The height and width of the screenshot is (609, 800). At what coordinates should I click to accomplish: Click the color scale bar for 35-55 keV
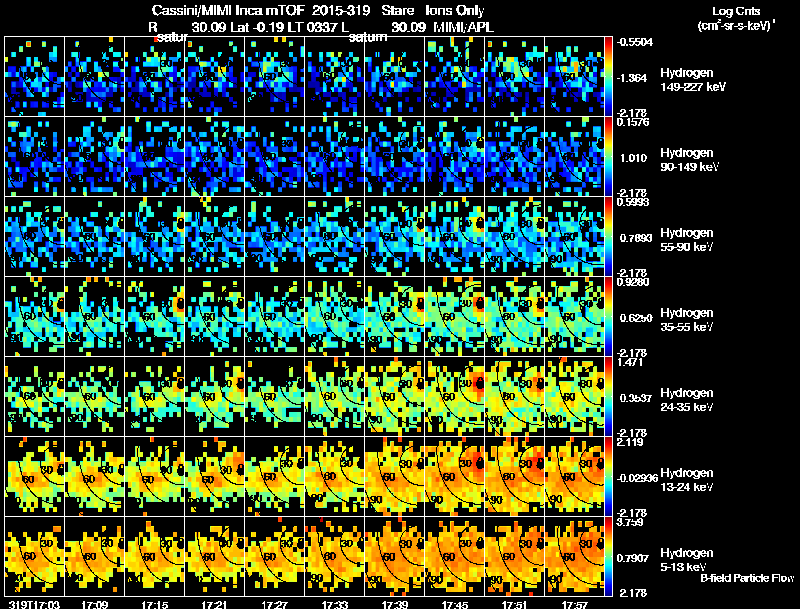pos(608,317)
